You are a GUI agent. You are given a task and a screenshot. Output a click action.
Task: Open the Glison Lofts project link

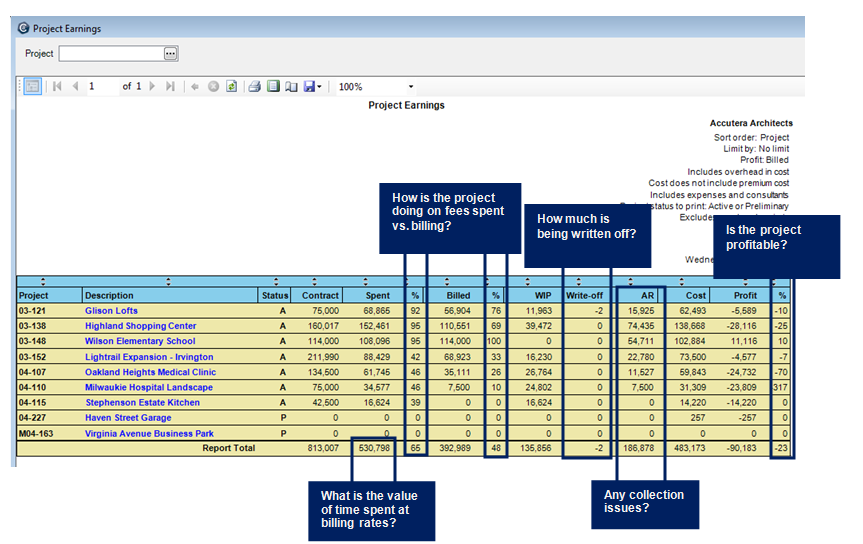click(x=111, y=310)
